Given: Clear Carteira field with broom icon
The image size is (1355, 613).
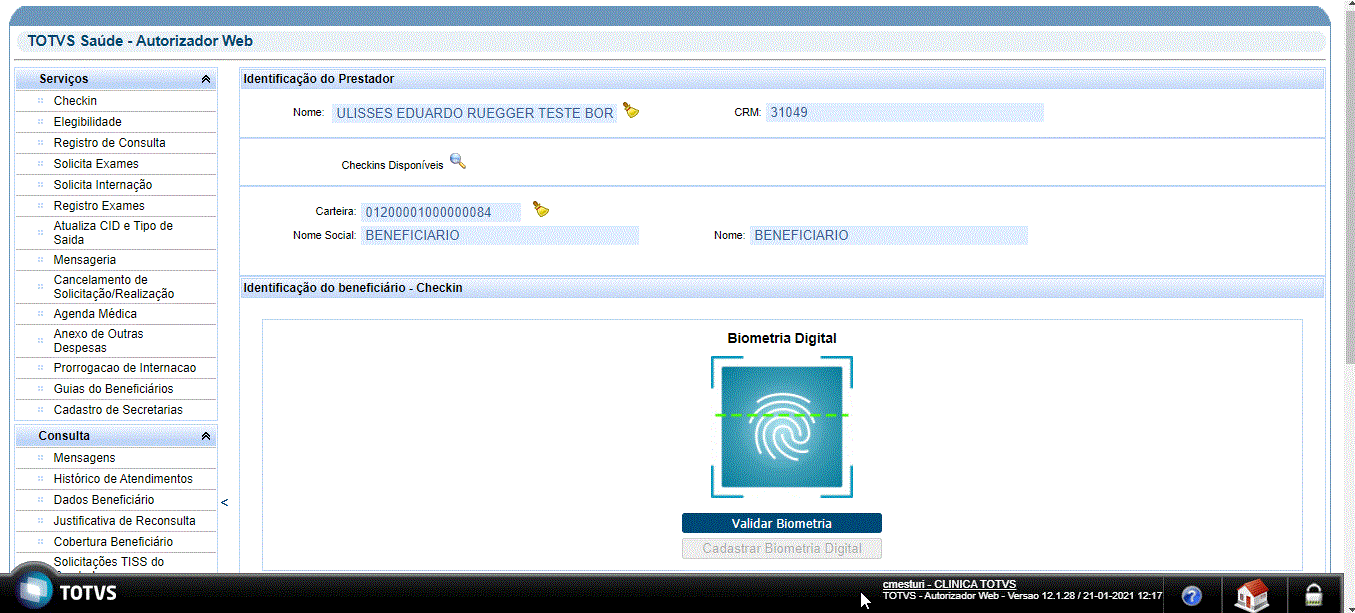Looking at the screenshot, I should pos(541,209).
